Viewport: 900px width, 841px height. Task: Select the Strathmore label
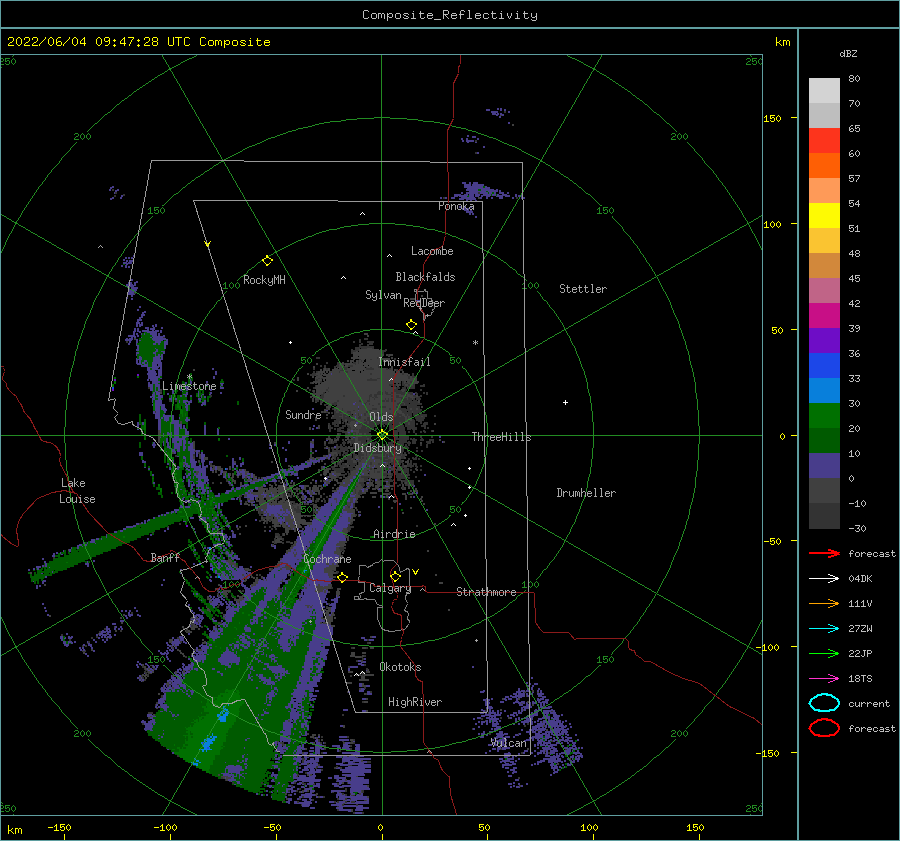point(486,592)
